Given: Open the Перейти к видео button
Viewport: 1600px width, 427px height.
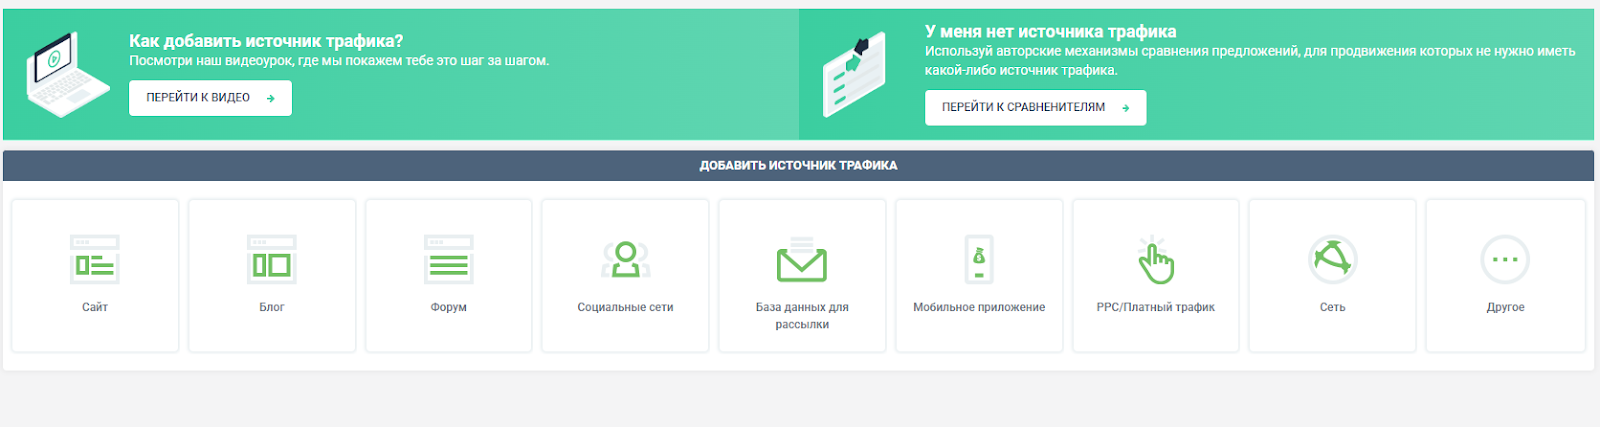Looking at the screenshot, I should pyautogui.click(x=210, y=98).
